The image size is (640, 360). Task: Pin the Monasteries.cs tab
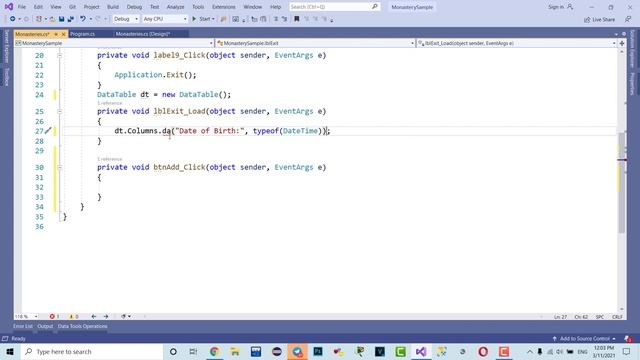[56, 34]
